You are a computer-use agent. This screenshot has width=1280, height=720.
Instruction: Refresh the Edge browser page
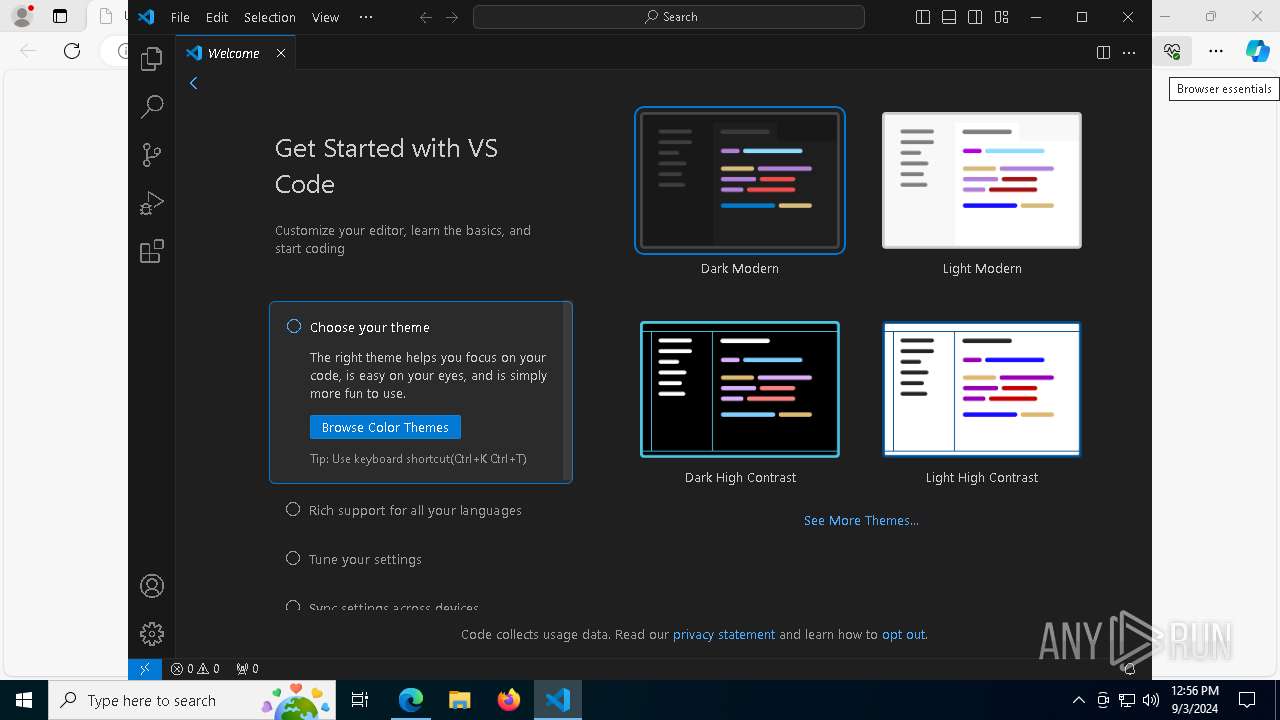72,51
